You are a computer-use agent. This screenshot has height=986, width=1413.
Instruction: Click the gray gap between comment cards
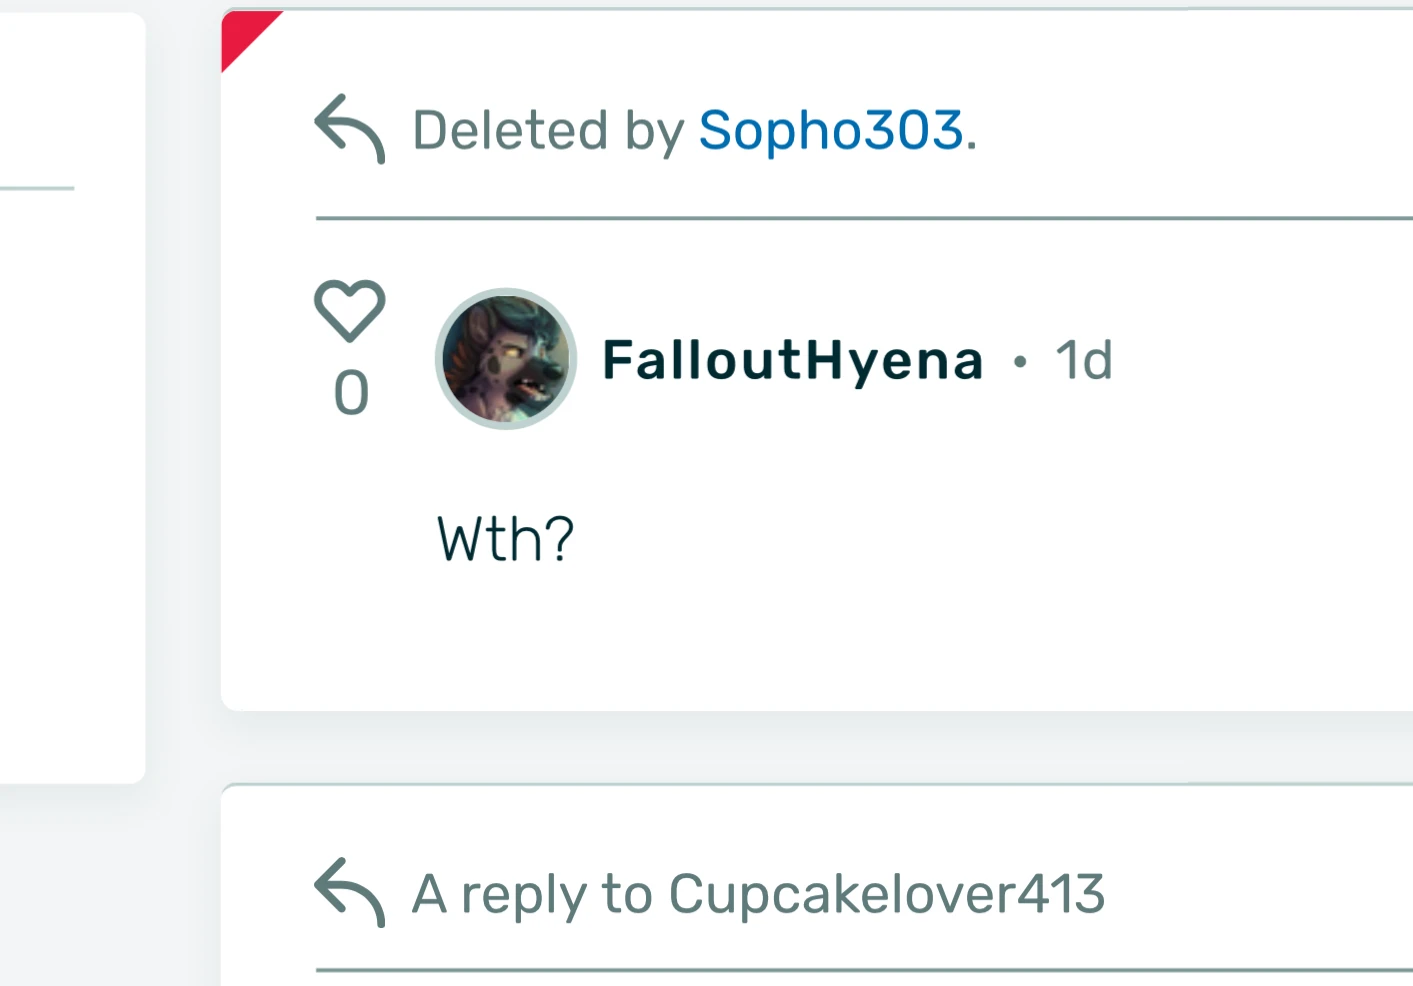(x=816, y=748)
